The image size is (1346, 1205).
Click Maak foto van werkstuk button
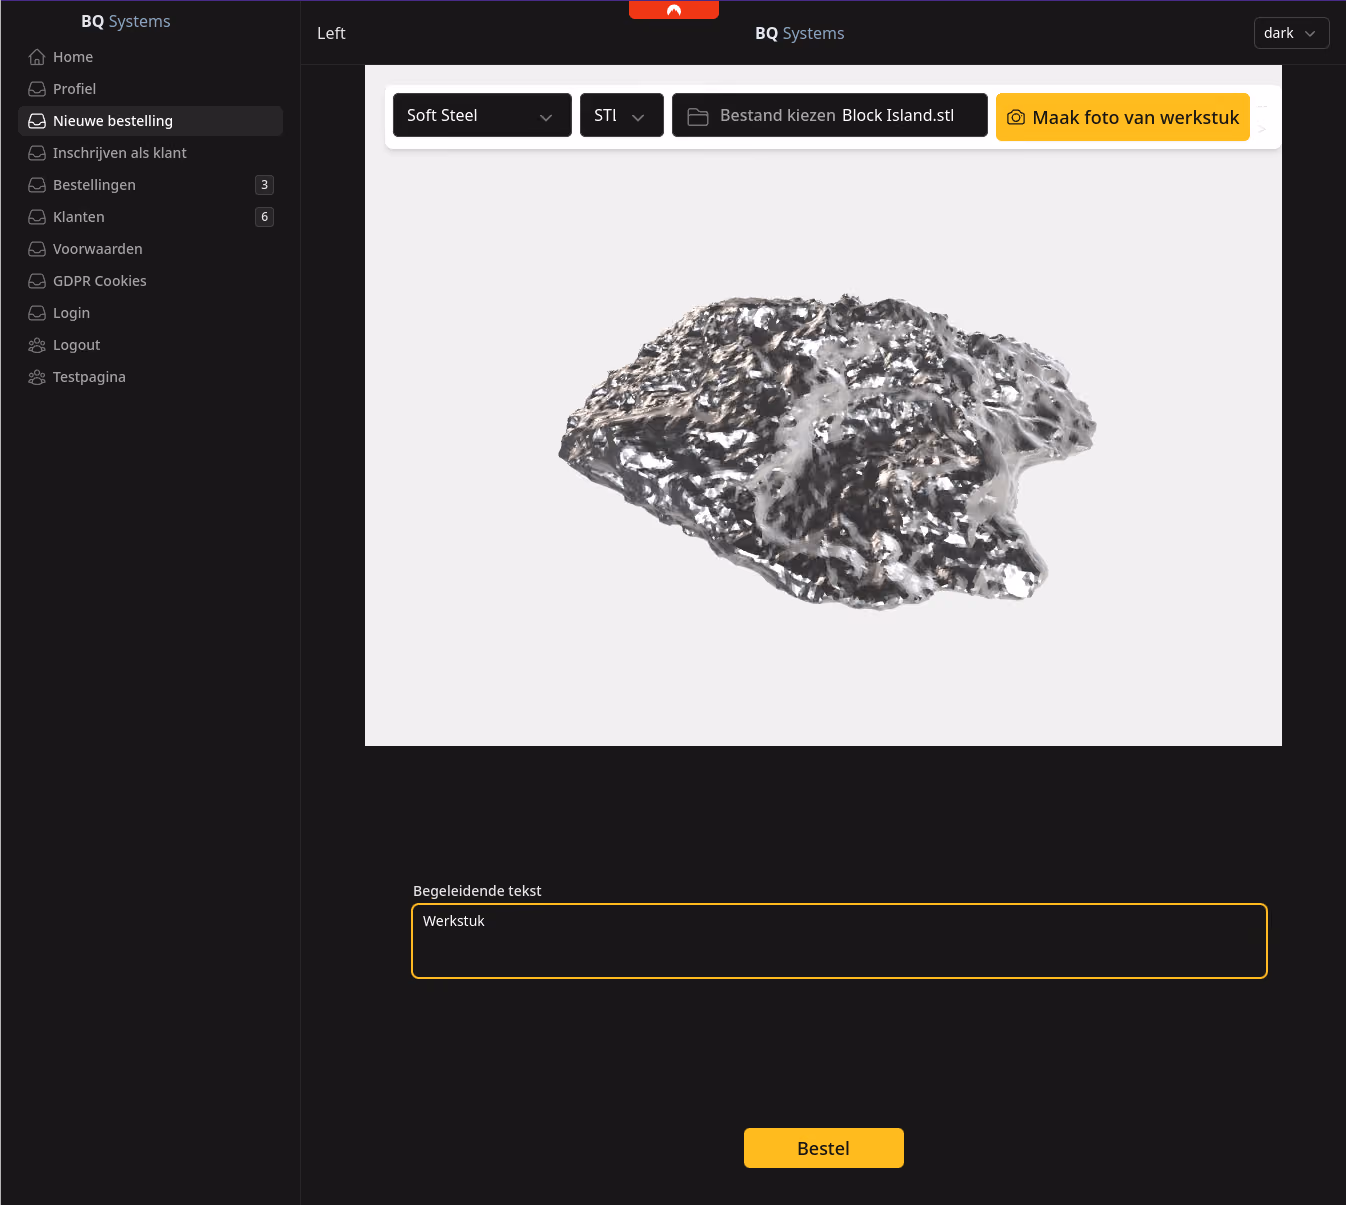click(x=1123, y=117)
